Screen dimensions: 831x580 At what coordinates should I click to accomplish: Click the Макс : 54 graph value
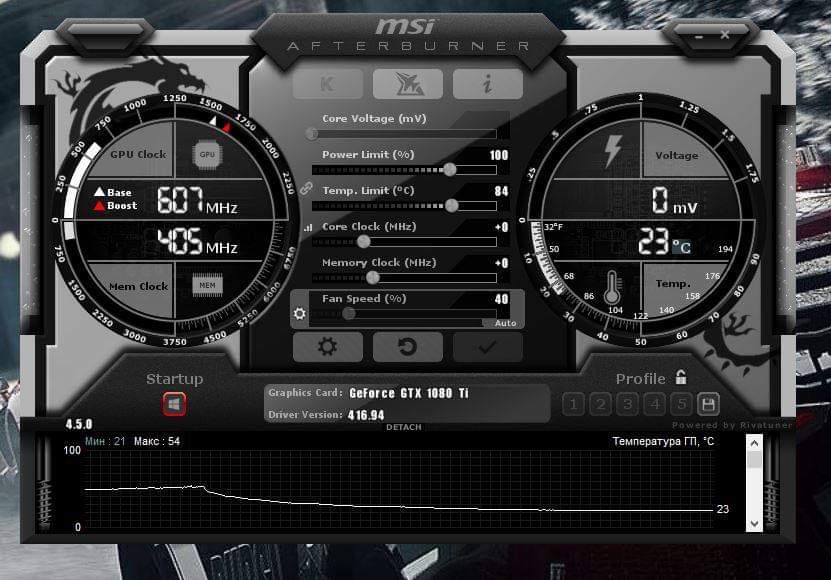[x=157, y=441]
